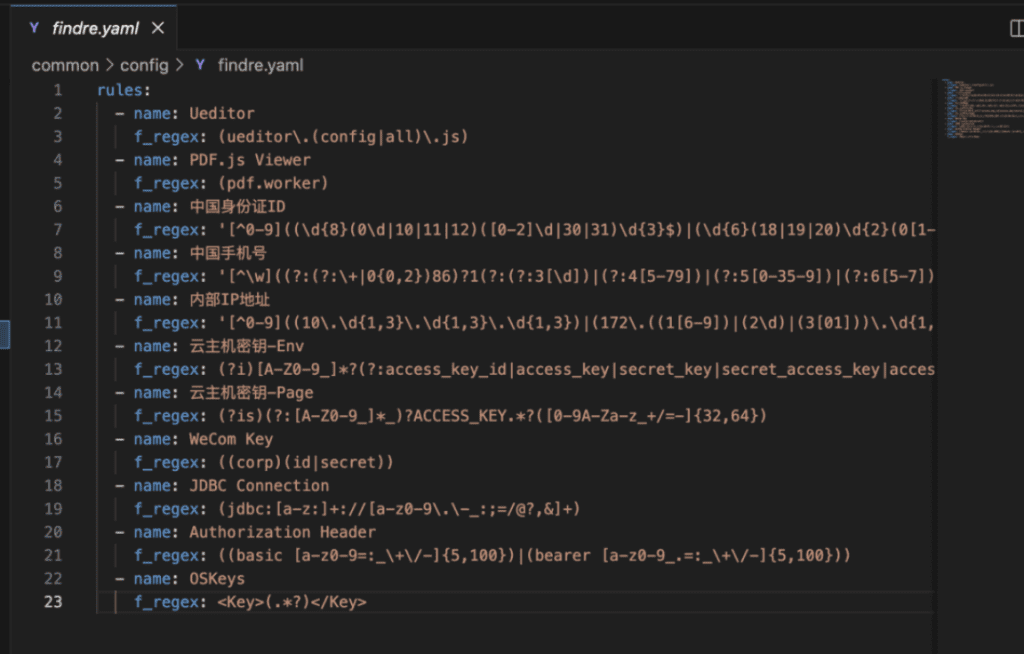Open the findre.yaml breadcrumb item

pos(260,65)
